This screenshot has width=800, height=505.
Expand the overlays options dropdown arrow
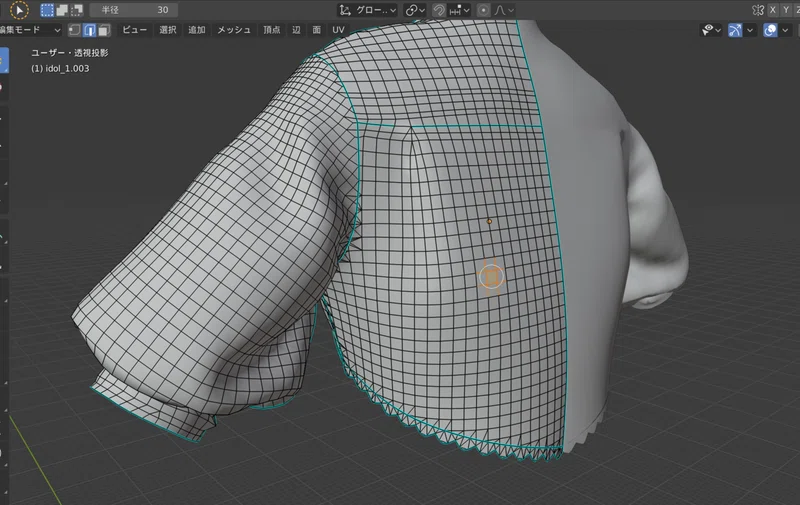785,30
